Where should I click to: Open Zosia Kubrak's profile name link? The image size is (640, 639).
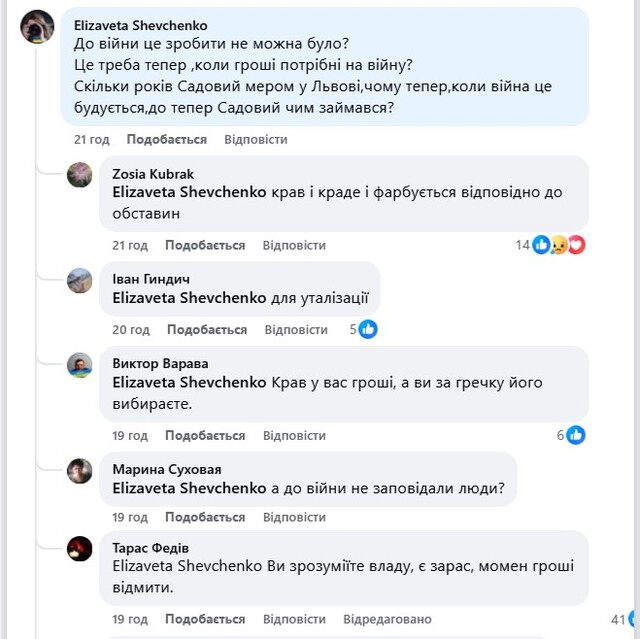point(153,174)
